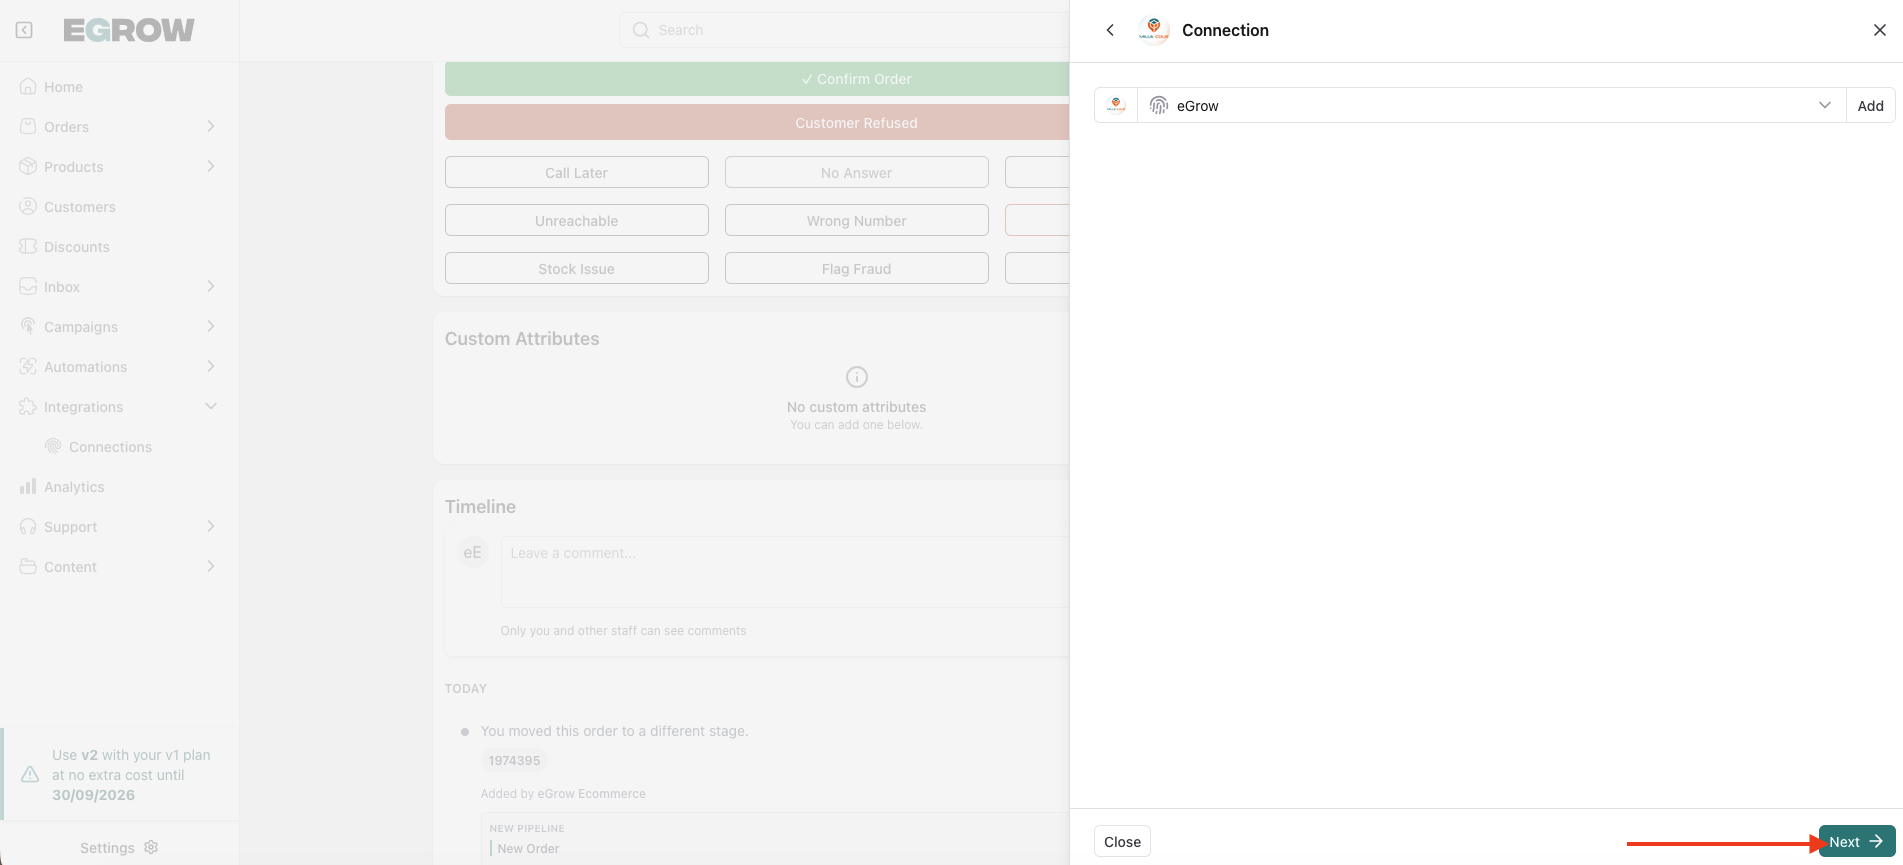Click the Connection app logo in header
The image size is (1903, 865).
(1154, 30)
